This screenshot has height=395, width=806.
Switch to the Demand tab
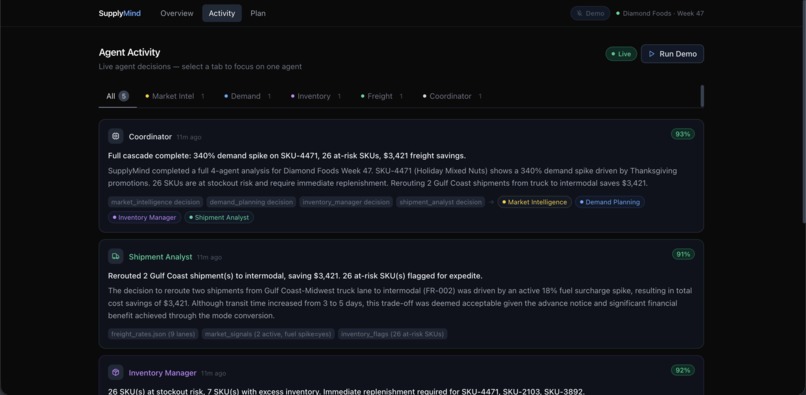[248, 96]
